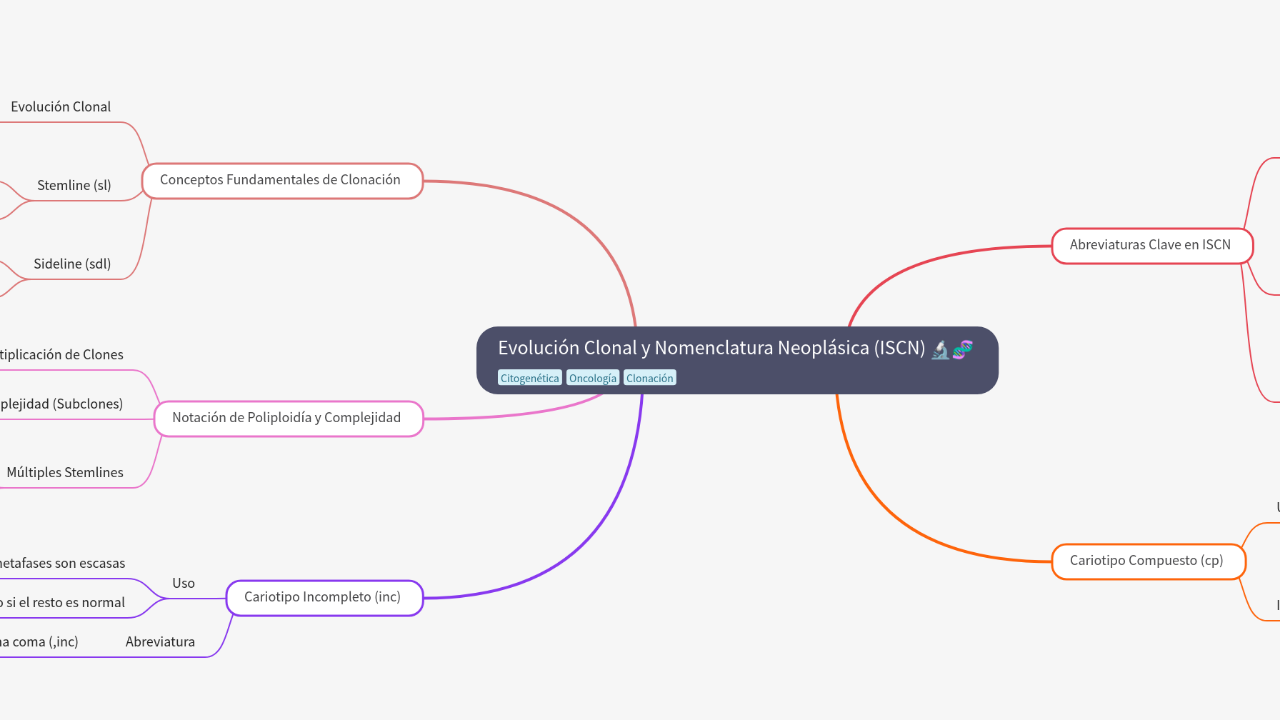Click the microscope emoji in the central node
The image size is (1280, 720).
pyautogui.click(x=940, y=349)
